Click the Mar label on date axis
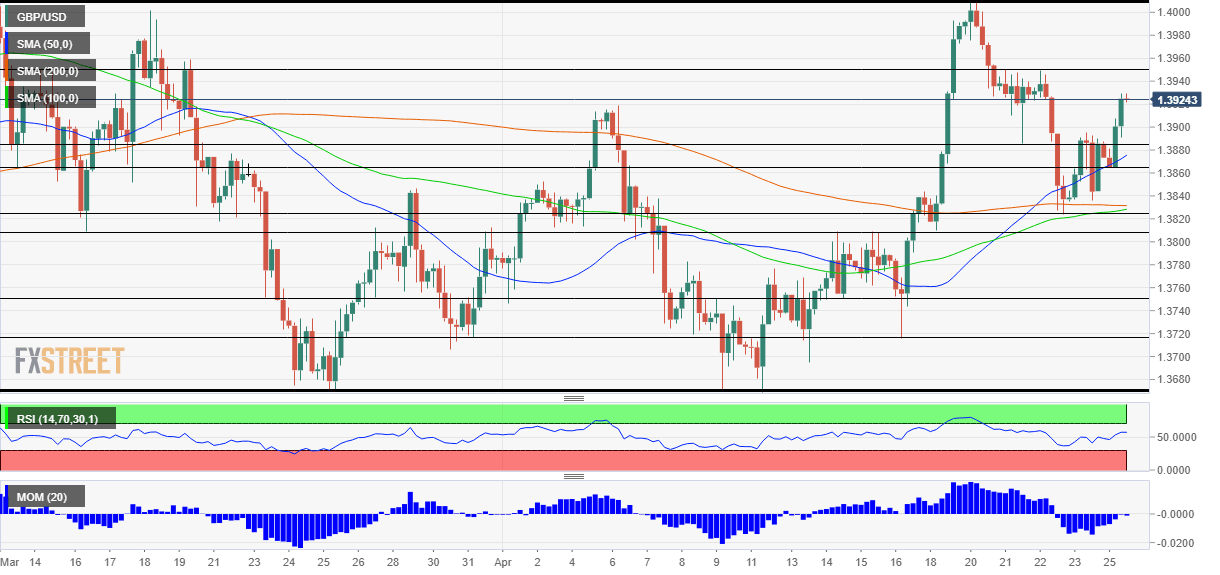The height and width of the screenshot is (575, 1220). coord(11,564)
